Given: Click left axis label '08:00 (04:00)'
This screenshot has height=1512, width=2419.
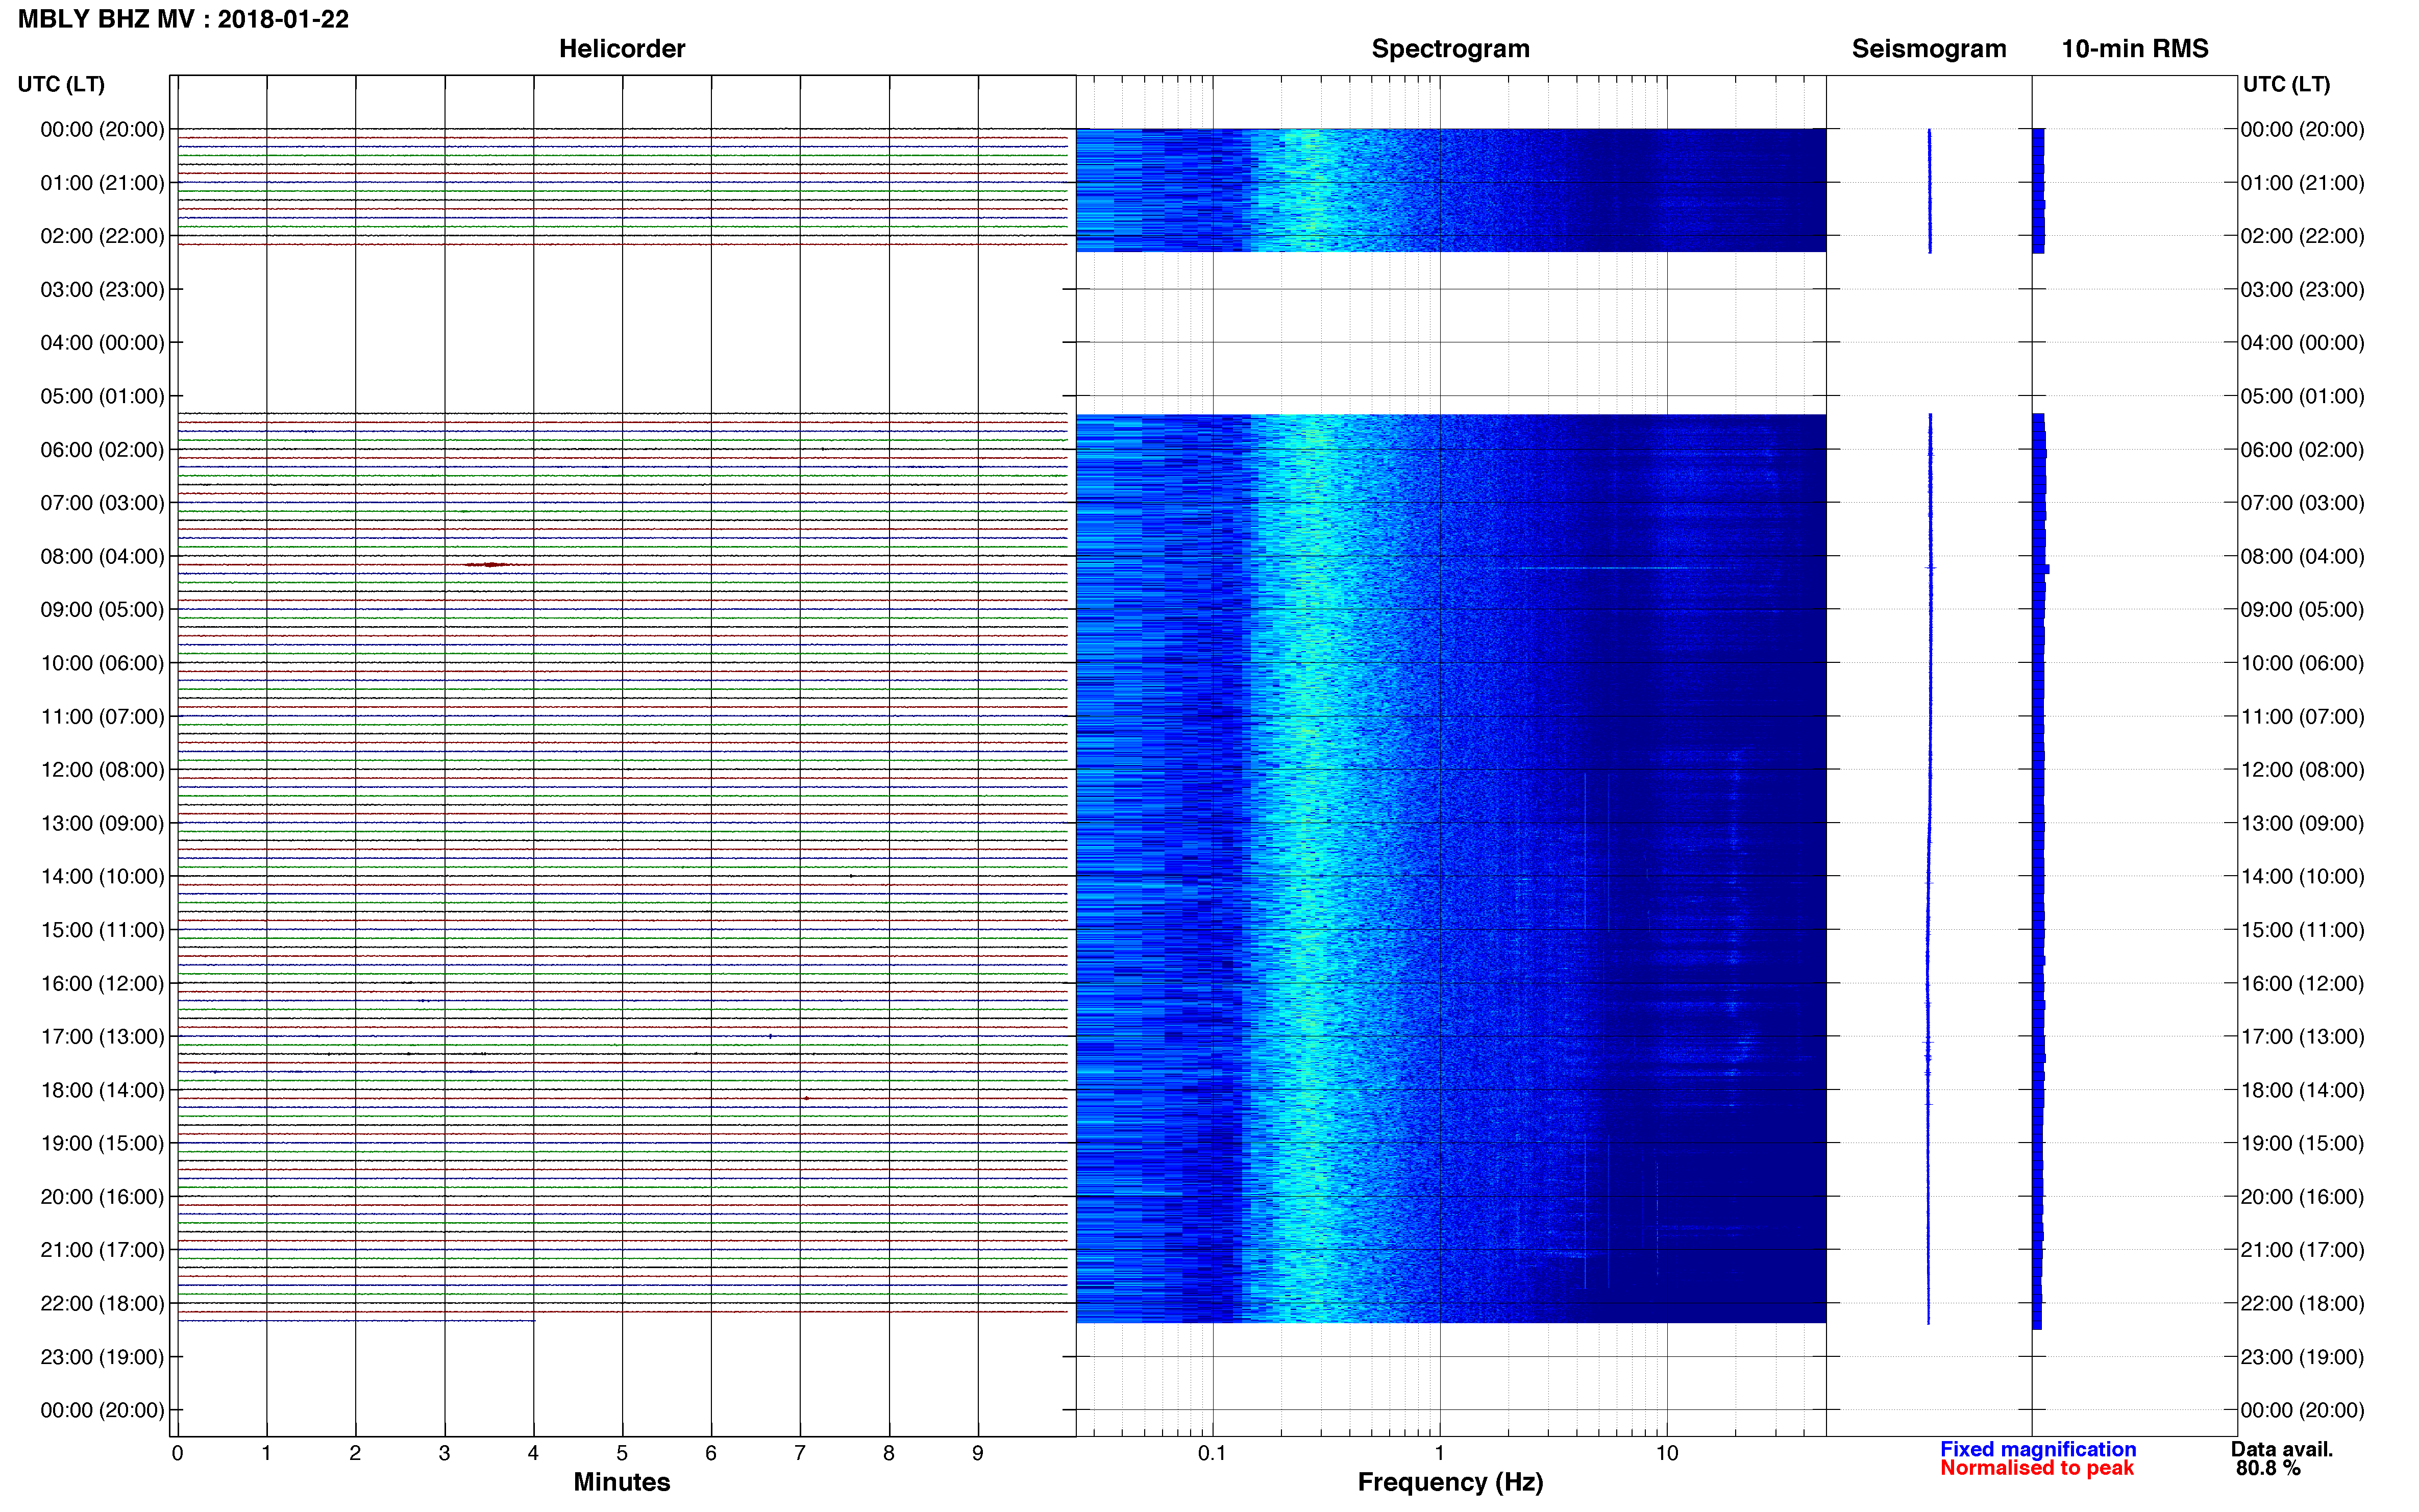Looking at the screenshot, I should click(x=102, y=556).
